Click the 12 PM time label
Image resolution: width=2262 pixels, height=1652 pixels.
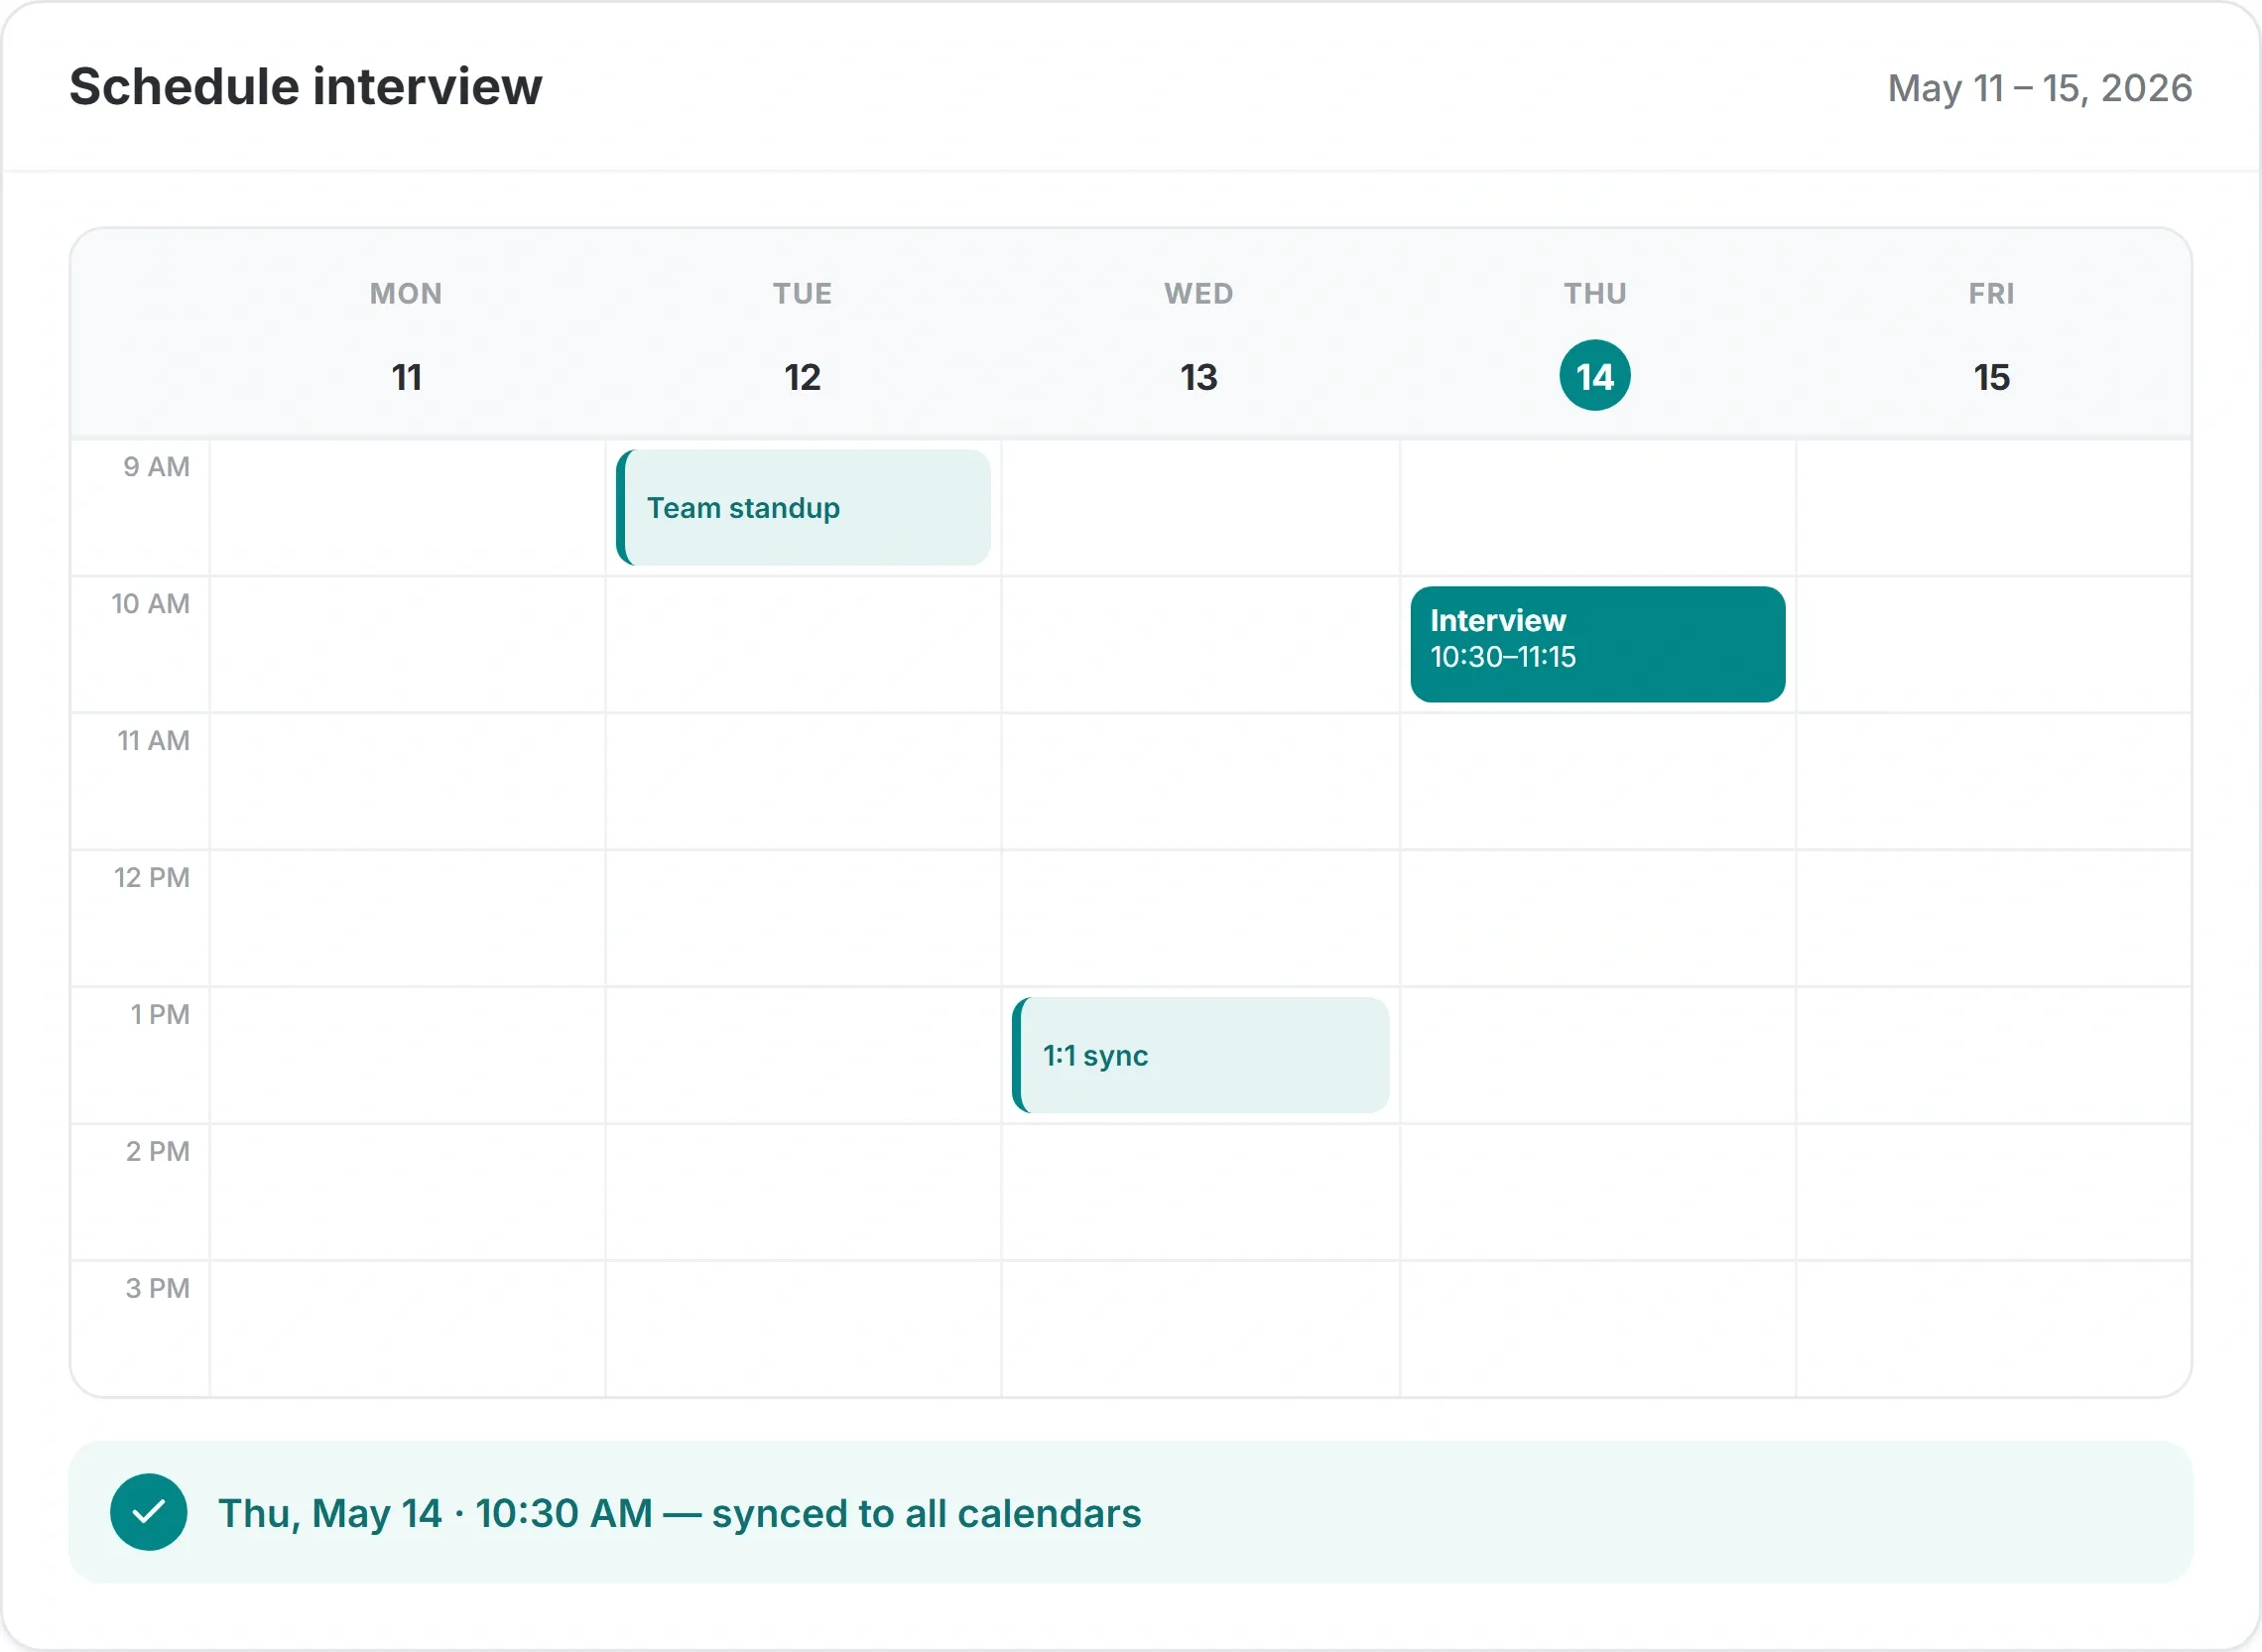pyautogui.click(x=152, y=878)
